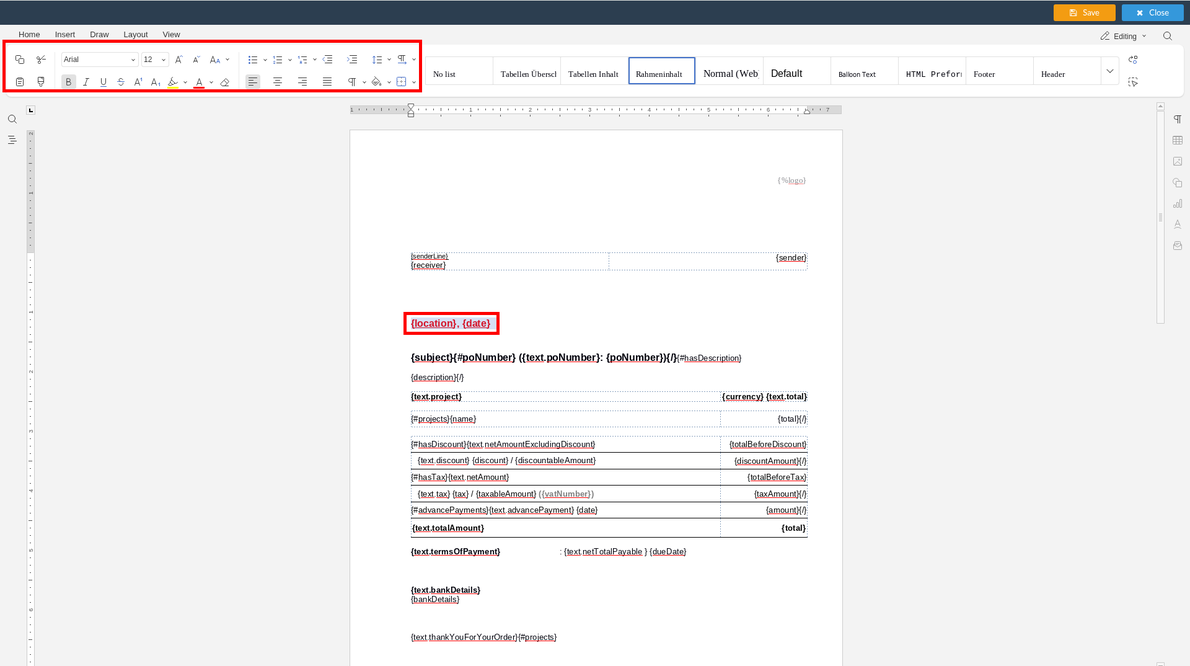The image size is (1190, 666).
Task: Apply the Balloon Text style
Action: tap(864, 71)
